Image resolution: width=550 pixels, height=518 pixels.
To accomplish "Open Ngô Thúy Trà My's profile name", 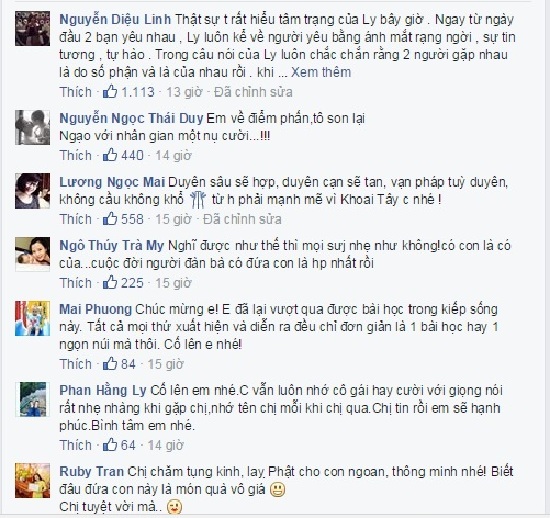I will click(x=112, y=245).
